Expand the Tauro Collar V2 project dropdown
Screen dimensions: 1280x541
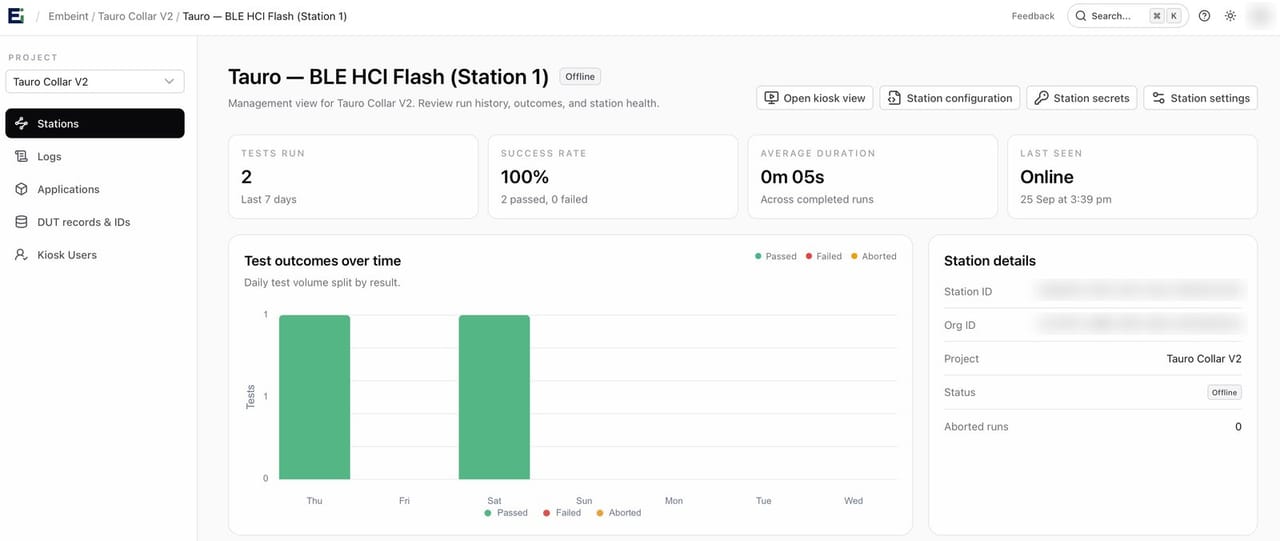pyautogui.click(x=95, y=81)
